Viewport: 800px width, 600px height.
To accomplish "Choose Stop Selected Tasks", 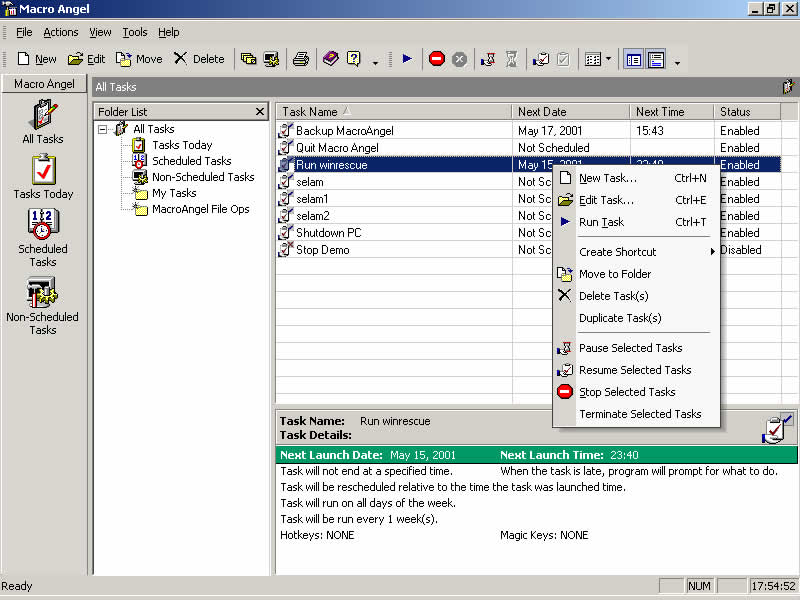I will click(x=636, y=392).
